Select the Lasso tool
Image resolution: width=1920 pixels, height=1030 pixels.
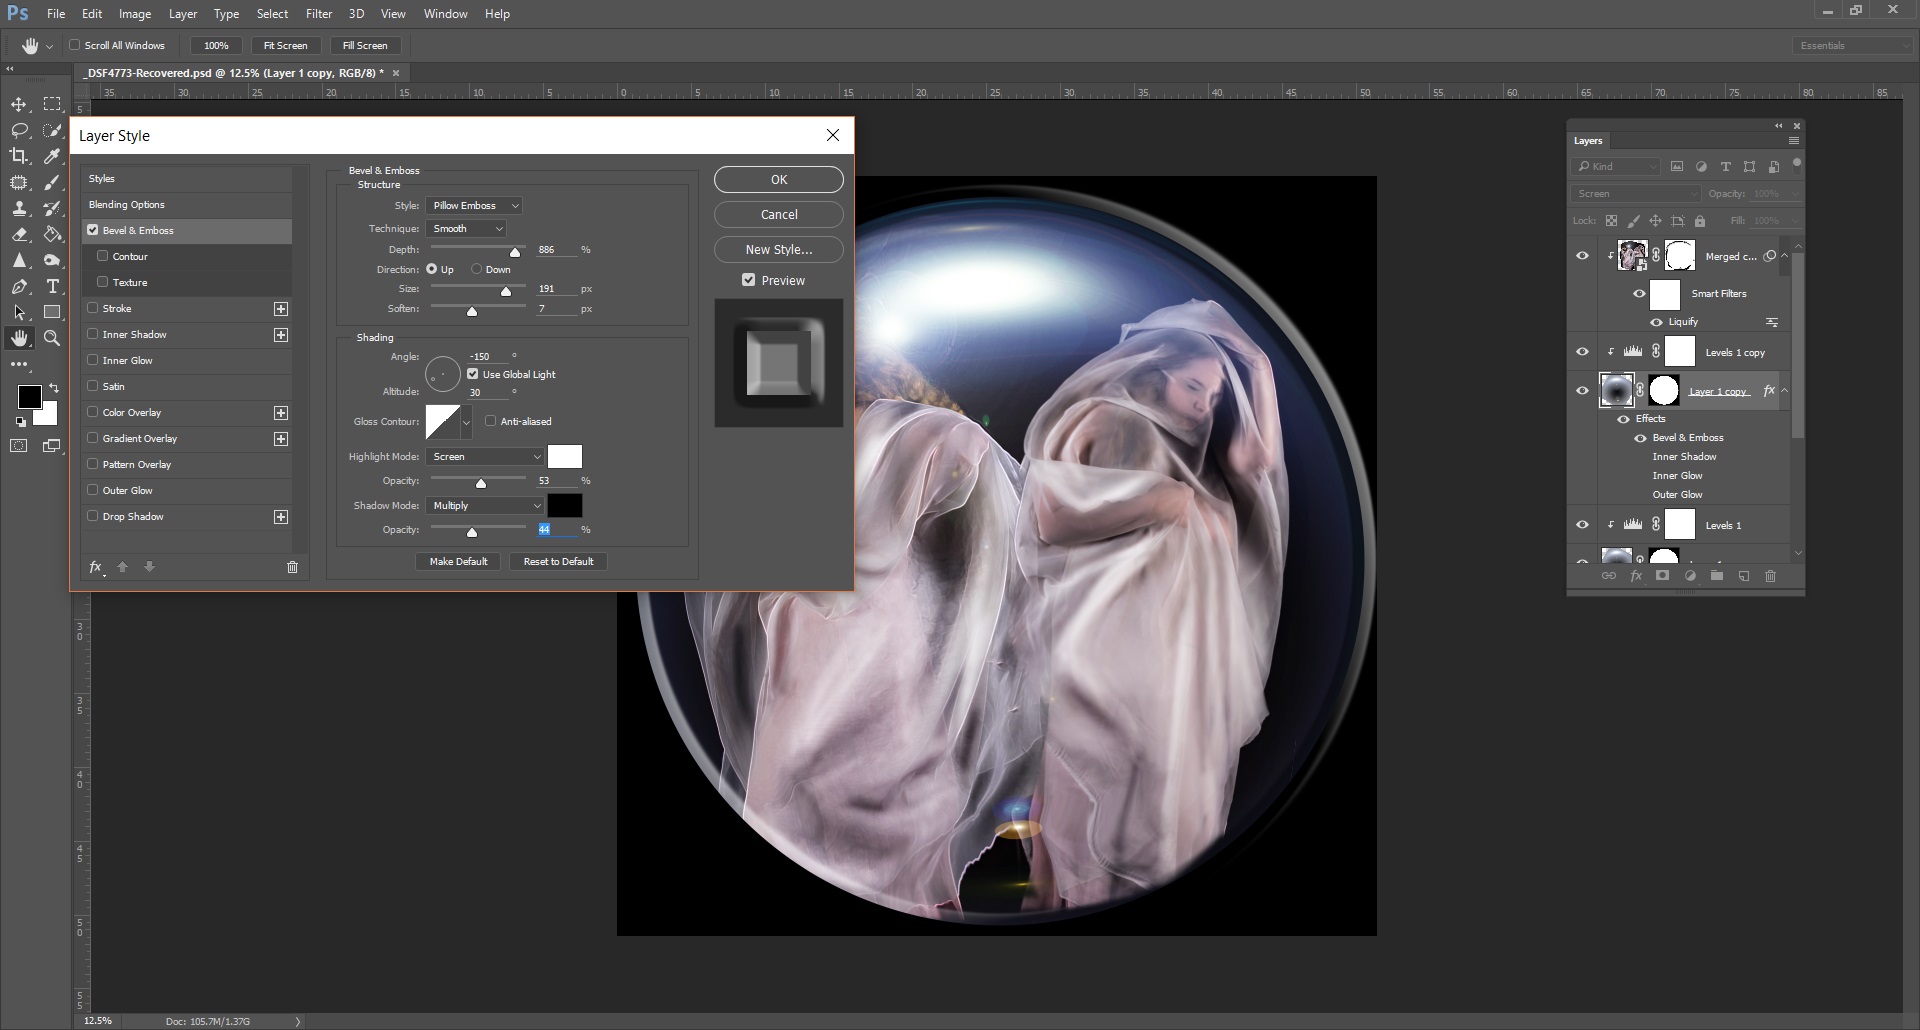click(x=19, y=130)
